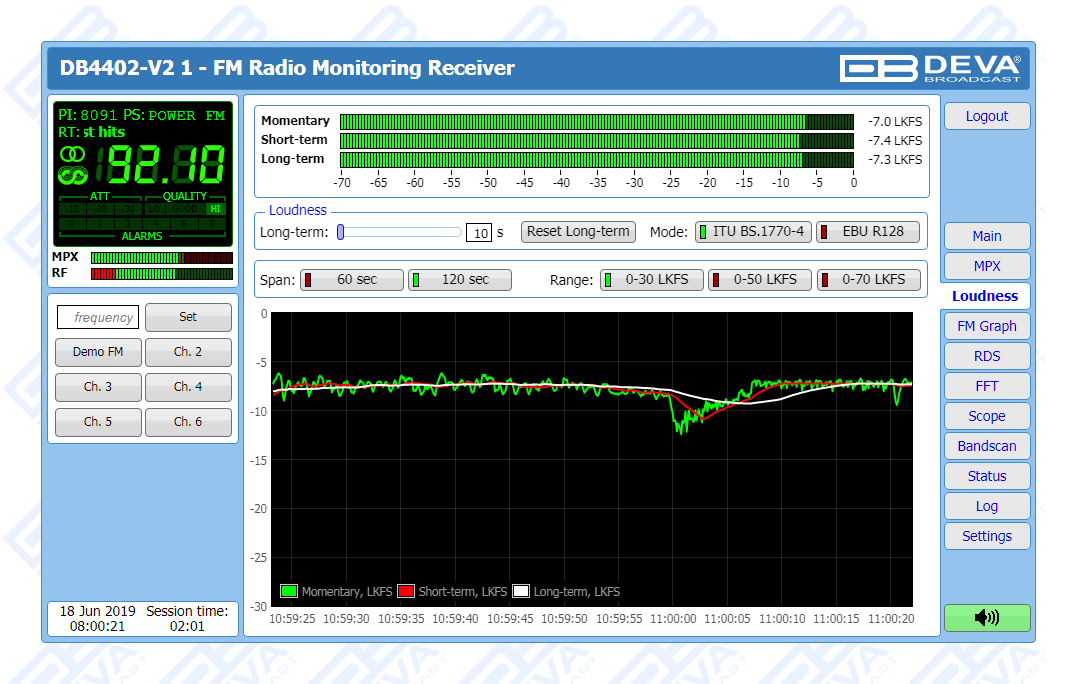Click the Long-term duration slider
Screen dimensions: 1077x684
click(x=400, y=232)
